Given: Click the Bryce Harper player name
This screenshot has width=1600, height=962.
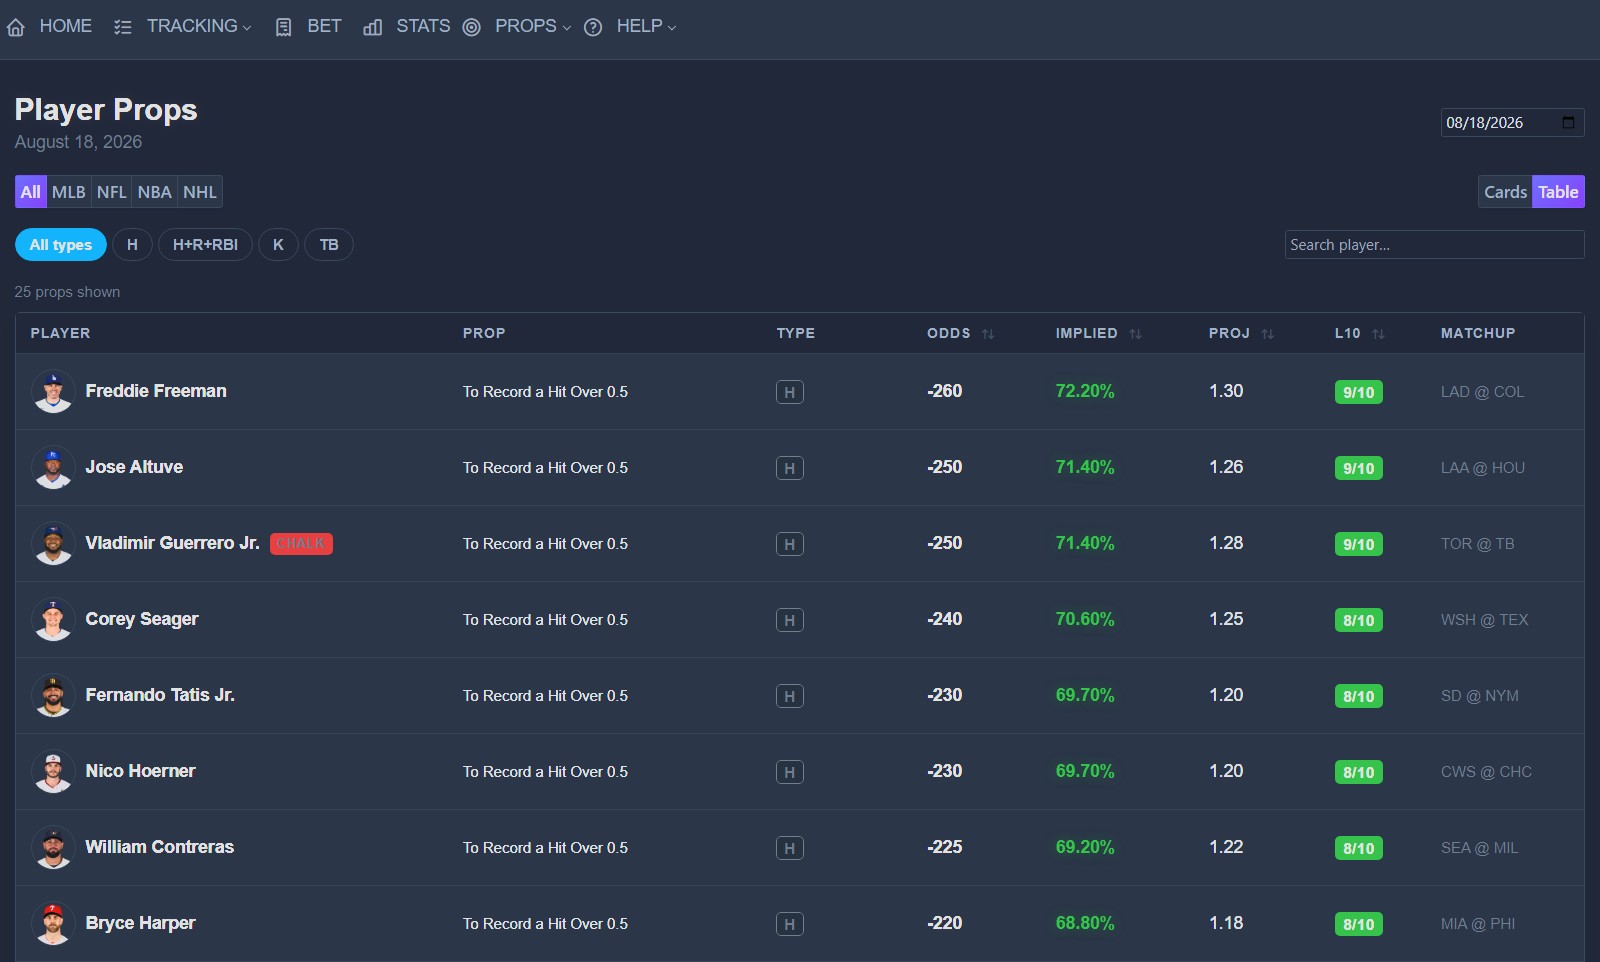Looking at the screenshot, I should 140,923.
